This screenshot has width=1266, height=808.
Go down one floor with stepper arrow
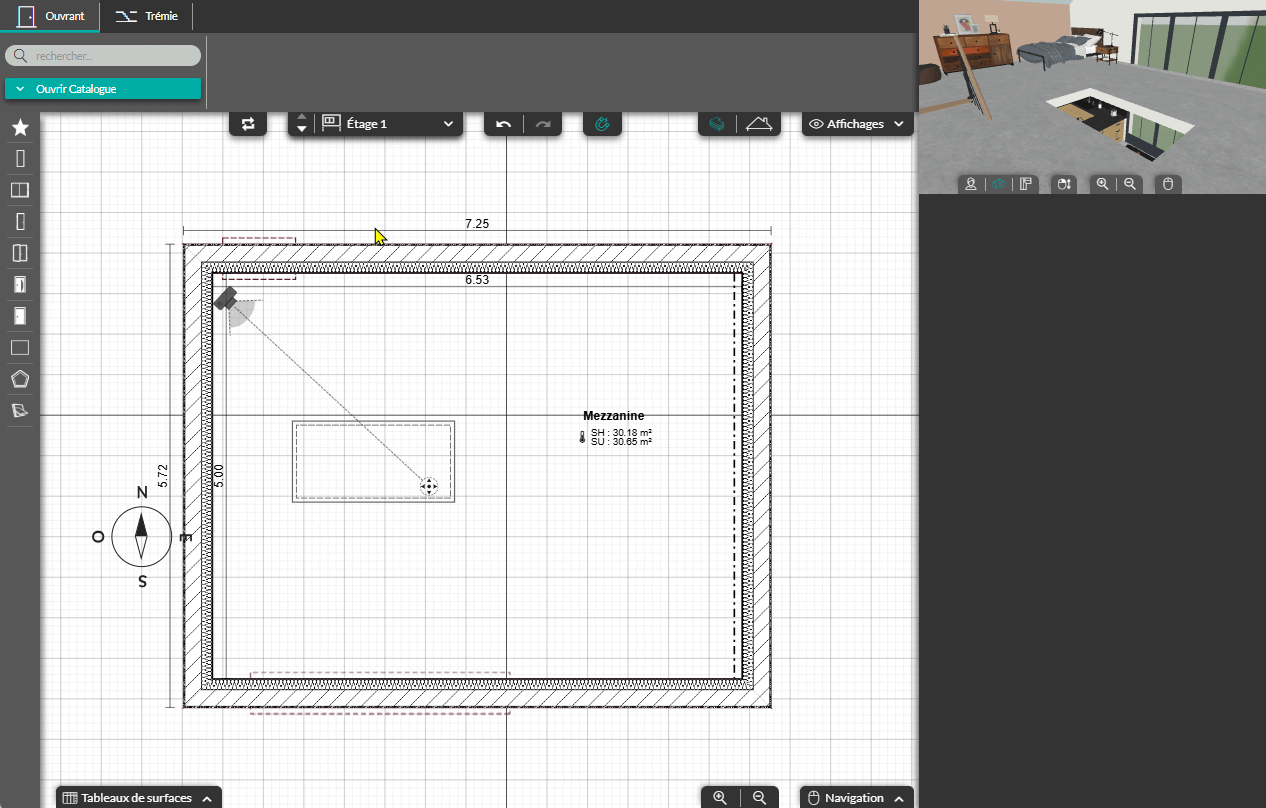[x=302, y=130]
